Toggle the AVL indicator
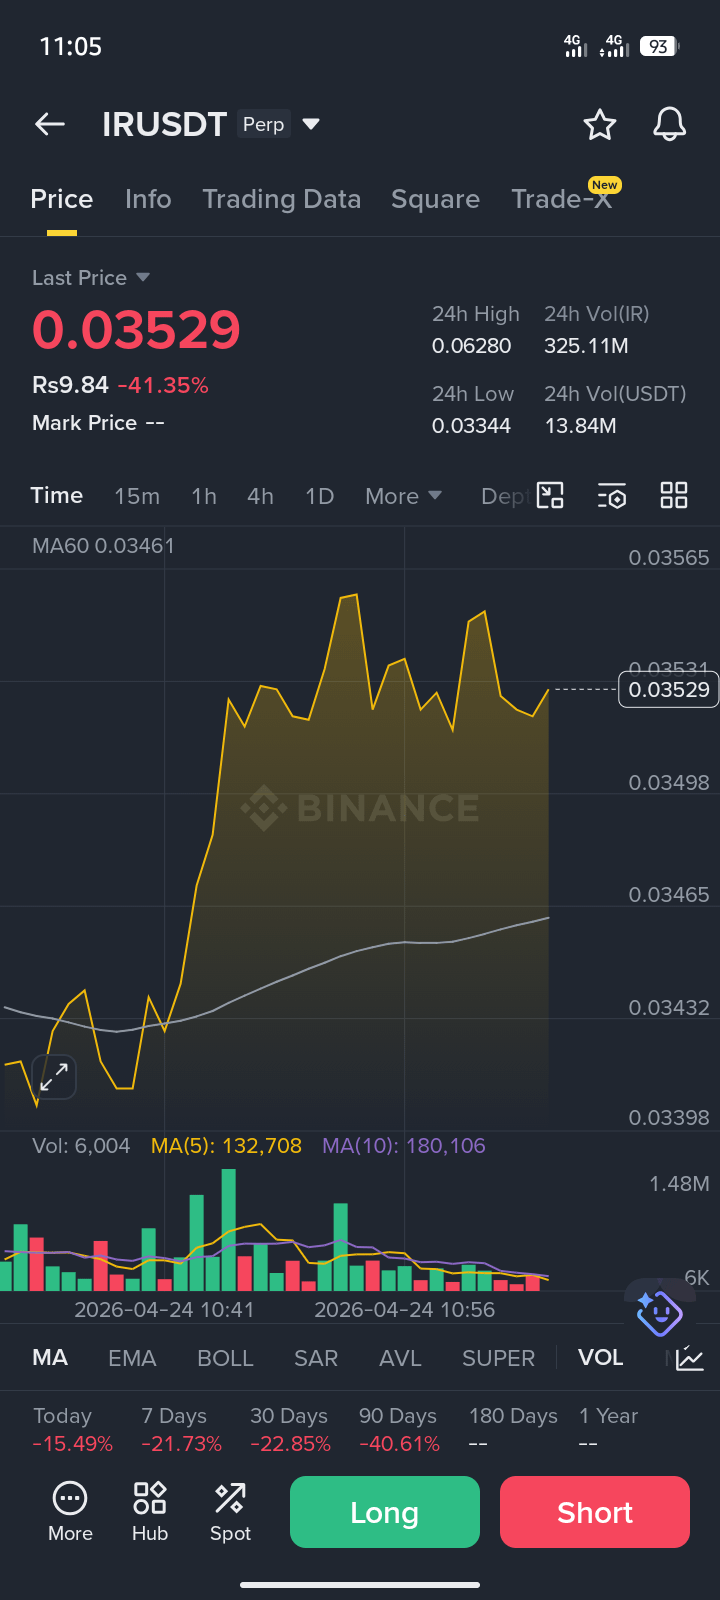 coord(400,1358)
